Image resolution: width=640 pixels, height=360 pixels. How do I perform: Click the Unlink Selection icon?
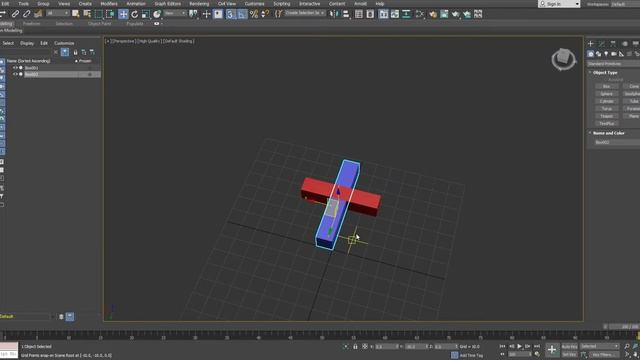(x=27, y=14)
